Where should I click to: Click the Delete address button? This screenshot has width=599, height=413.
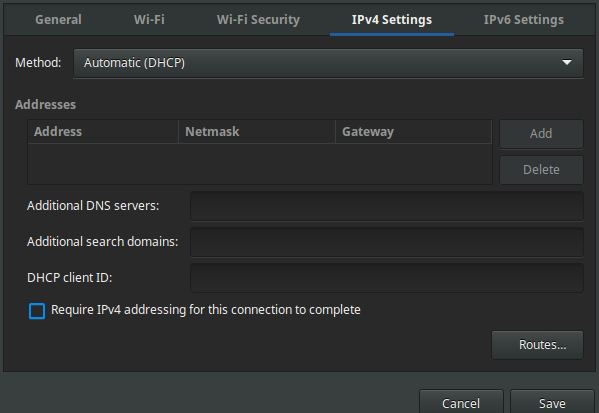pyautogui.click(x=541, y=170)
